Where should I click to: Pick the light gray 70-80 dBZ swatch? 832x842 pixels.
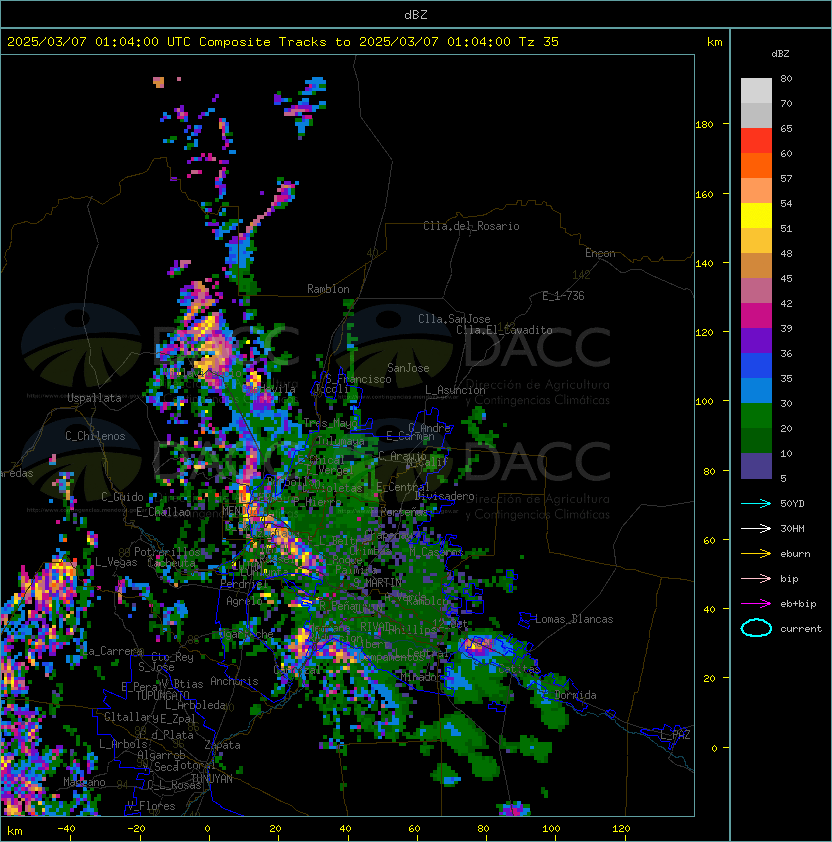coord(756,91)
